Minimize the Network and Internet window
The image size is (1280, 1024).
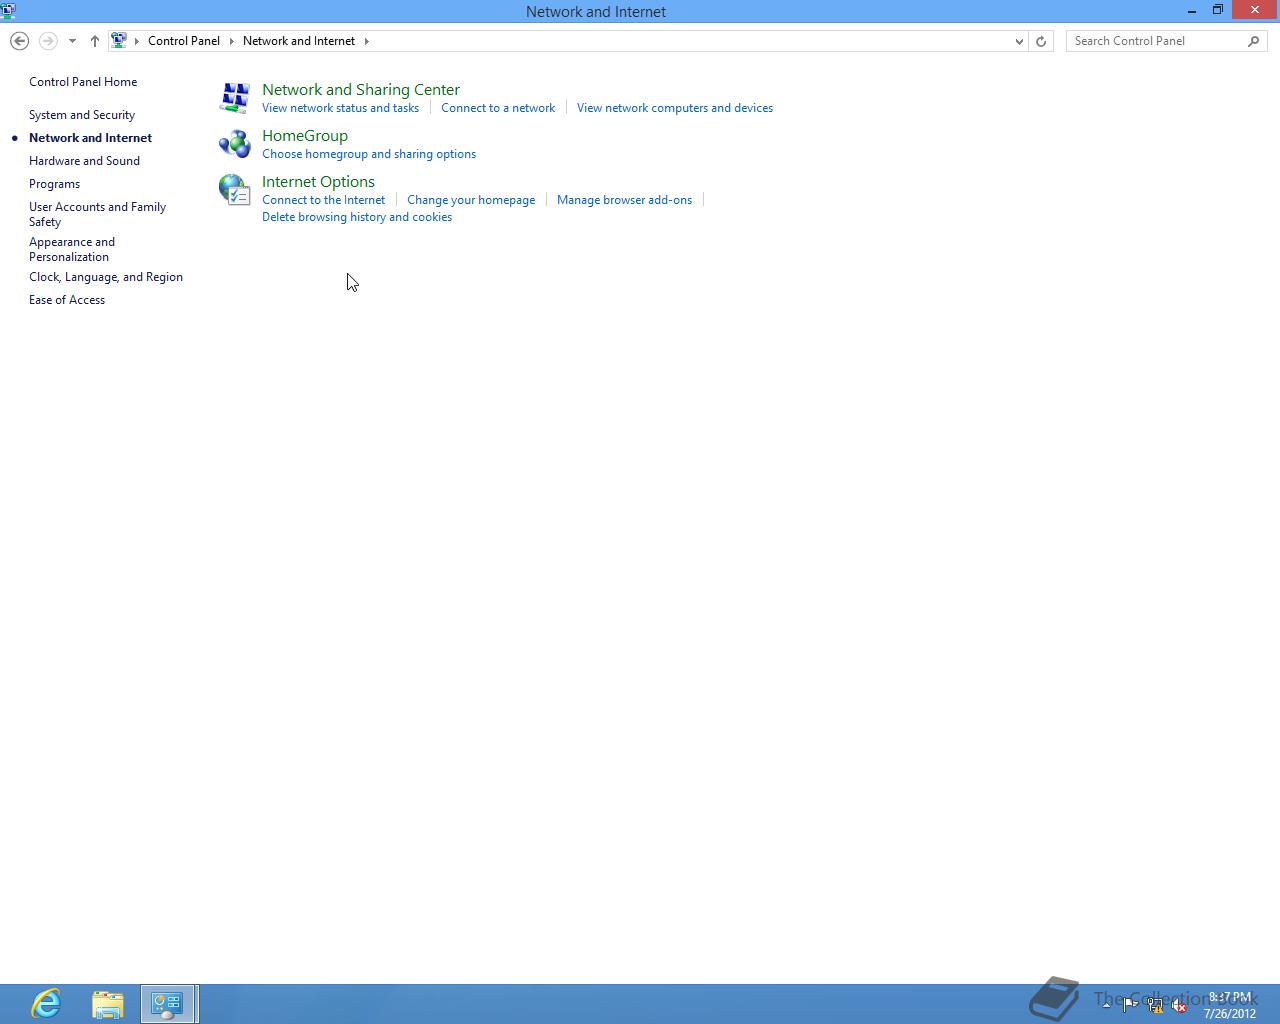click(x=1192, y=11)
